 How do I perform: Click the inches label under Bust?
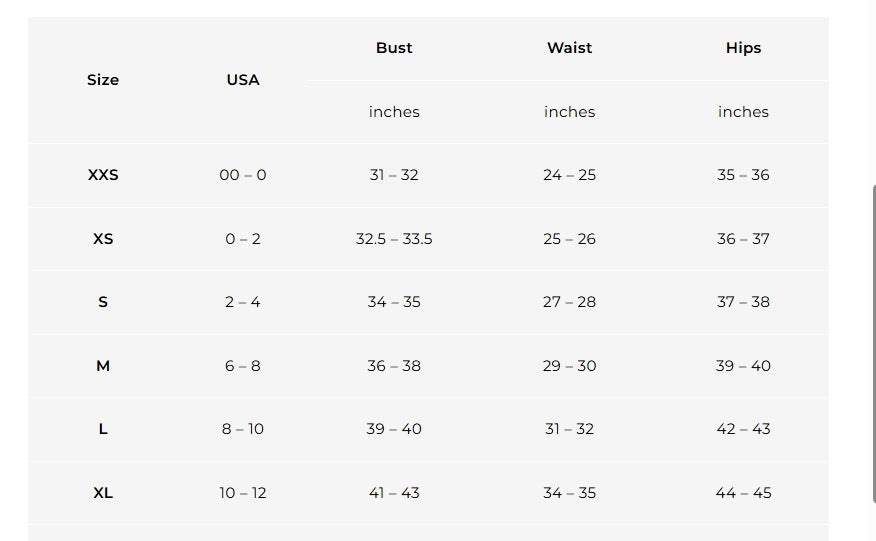pyautogui.click(x=394, y=112)
